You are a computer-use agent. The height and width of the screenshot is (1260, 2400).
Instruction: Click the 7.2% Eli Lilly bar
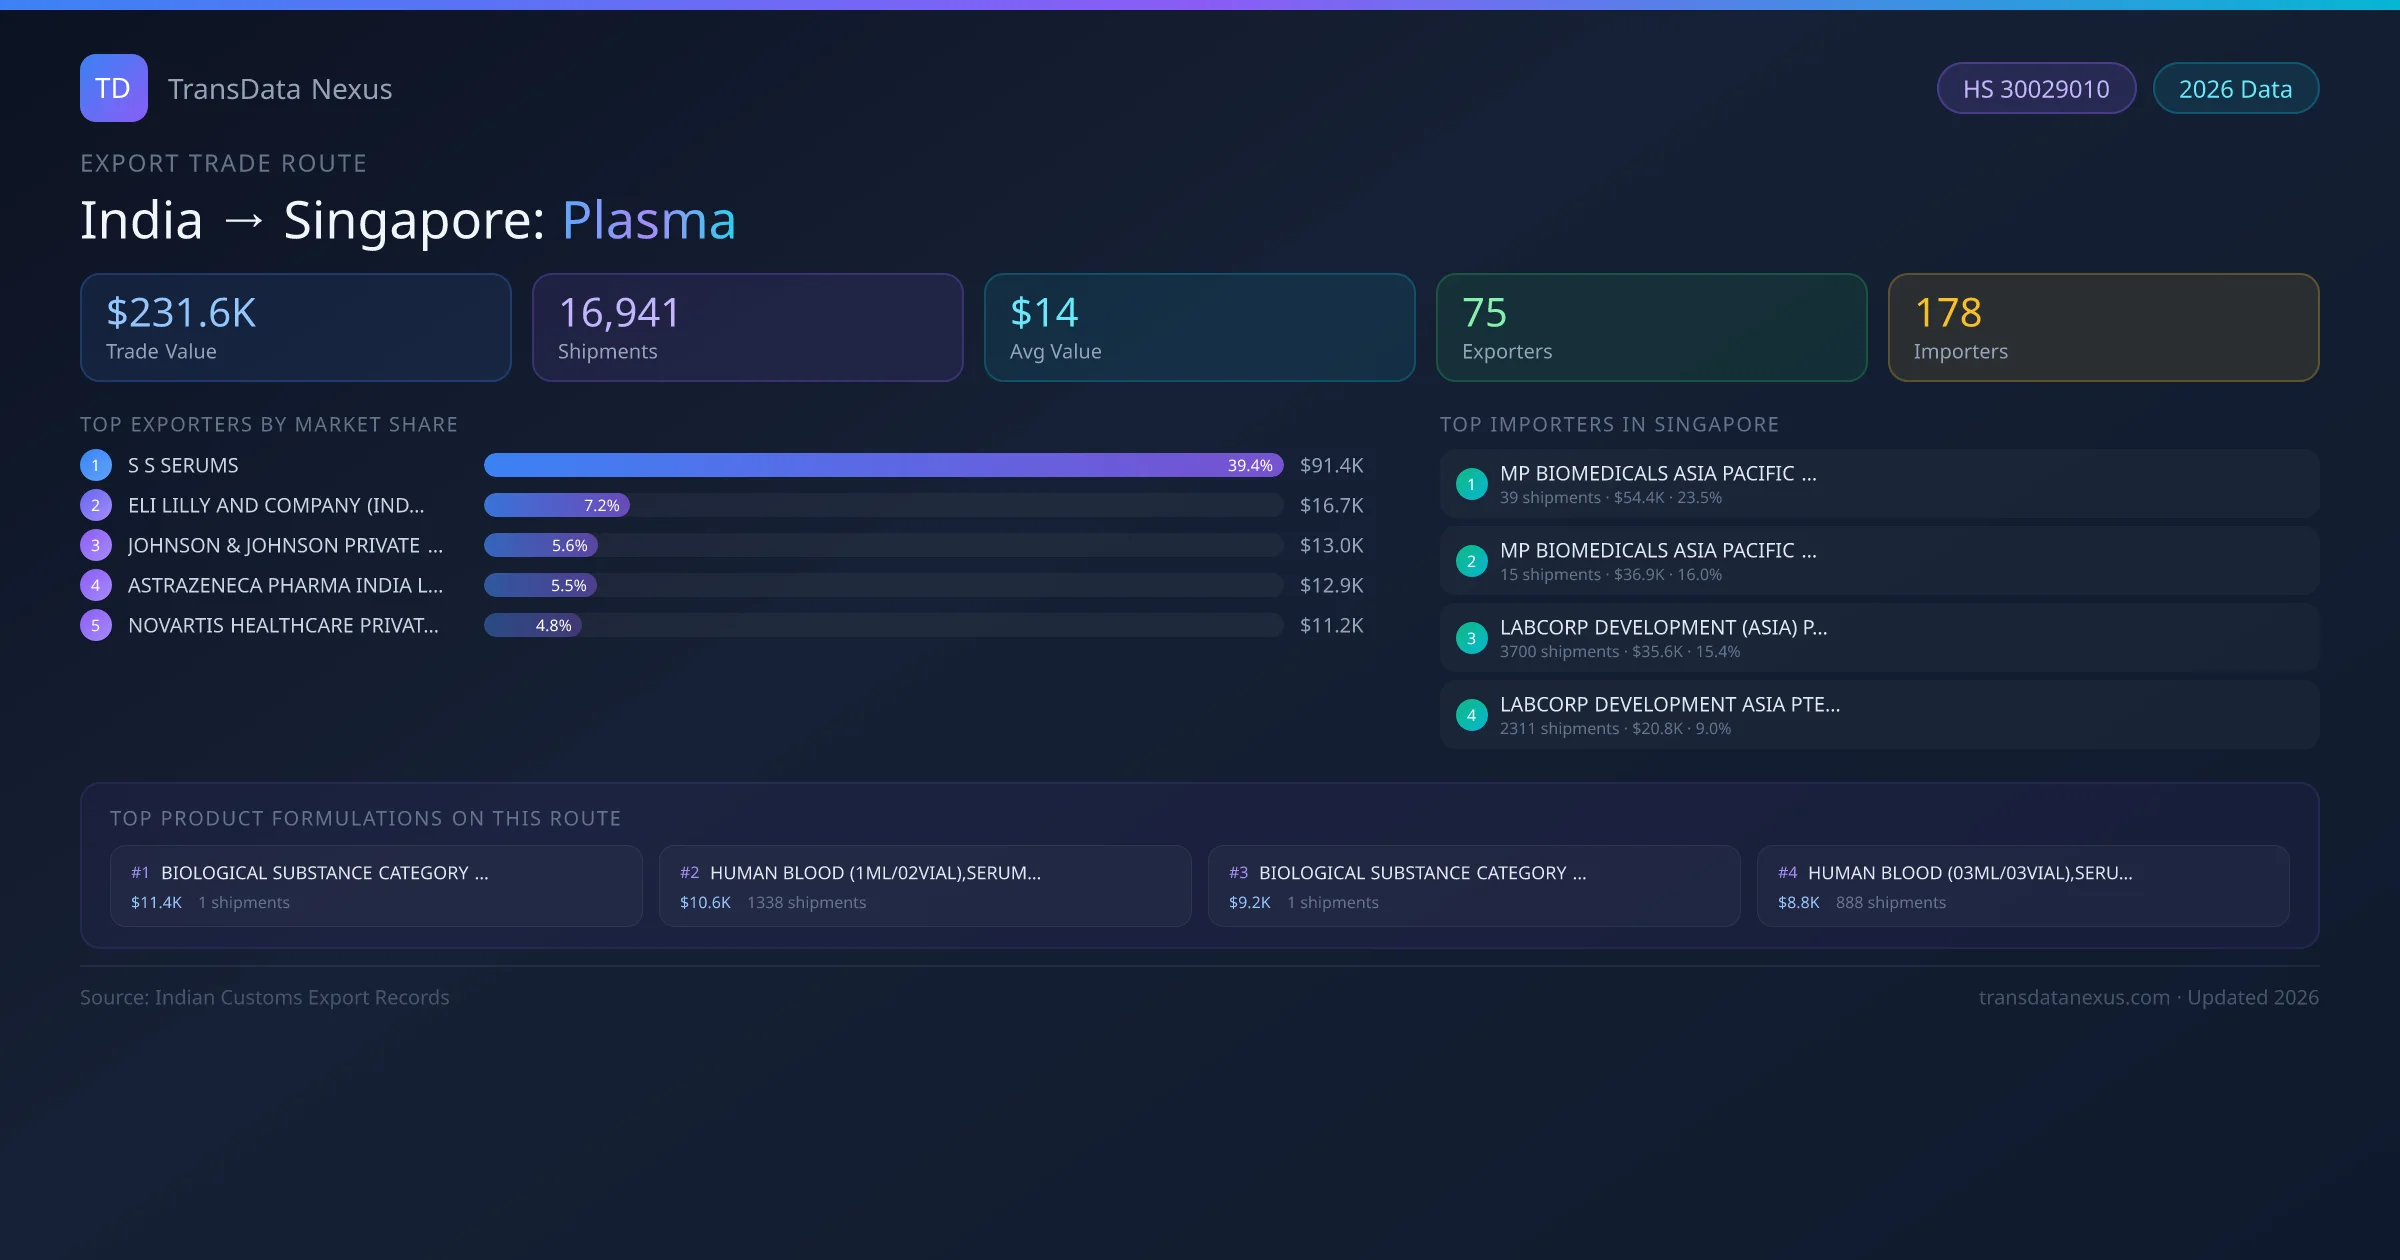[556, 505]
